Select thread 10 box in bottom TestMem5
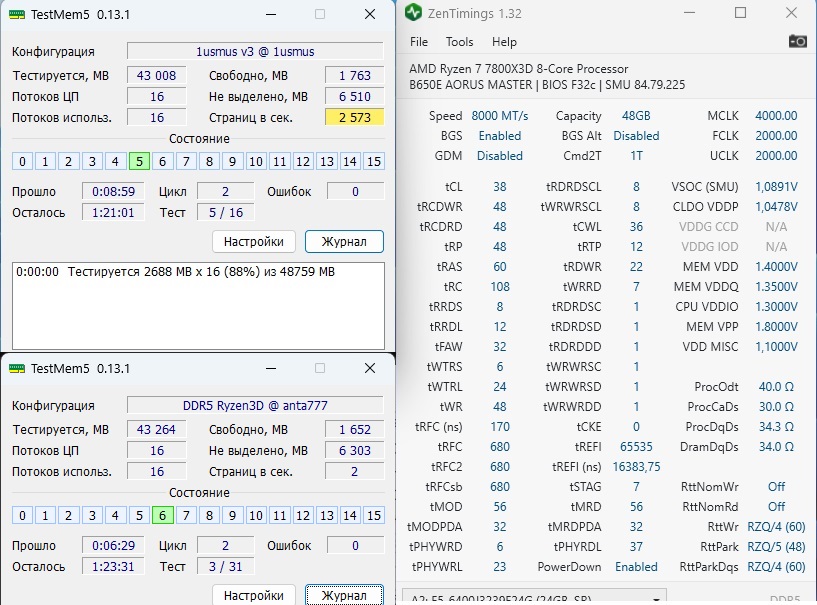This screenshot has height=605, width=817. coord(256,515)
